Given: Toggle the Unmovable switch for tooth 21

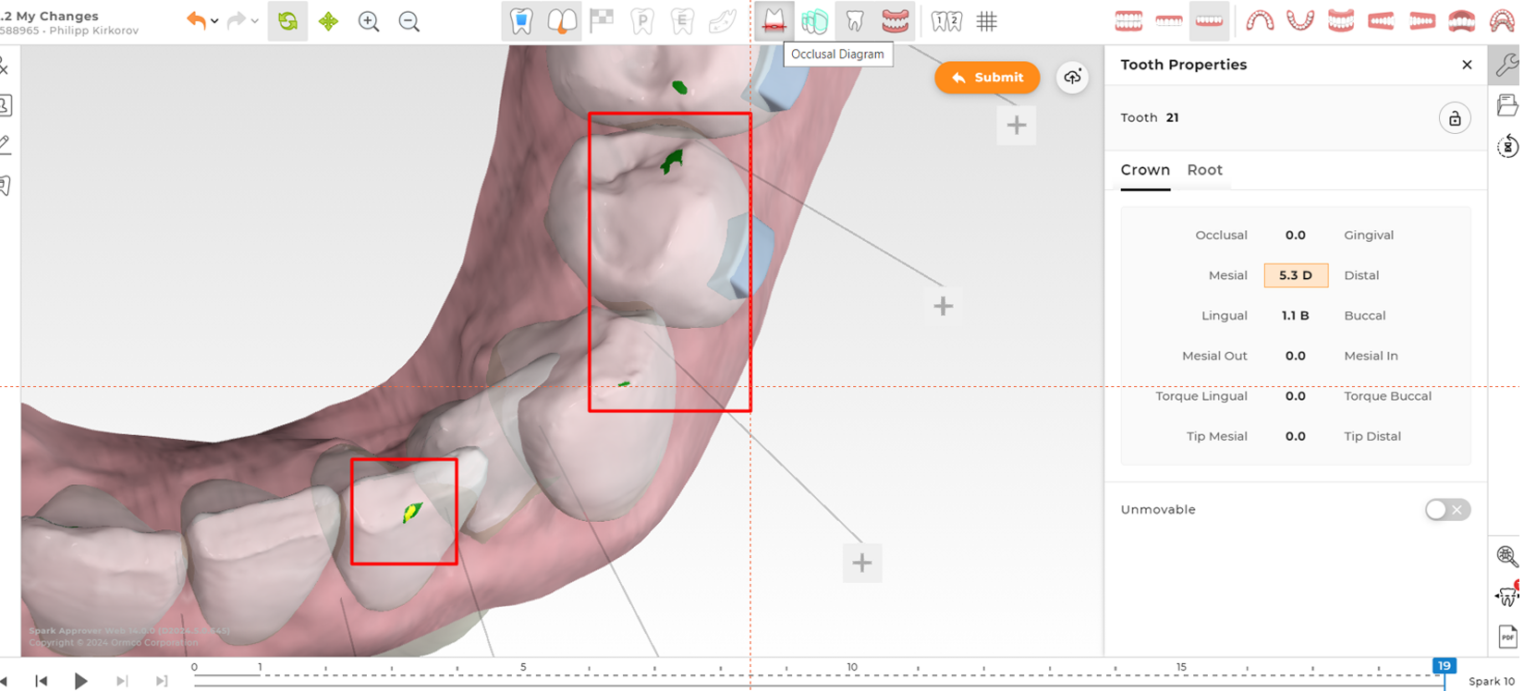Looking at the screenshot, I should [x=1447, y=509].
